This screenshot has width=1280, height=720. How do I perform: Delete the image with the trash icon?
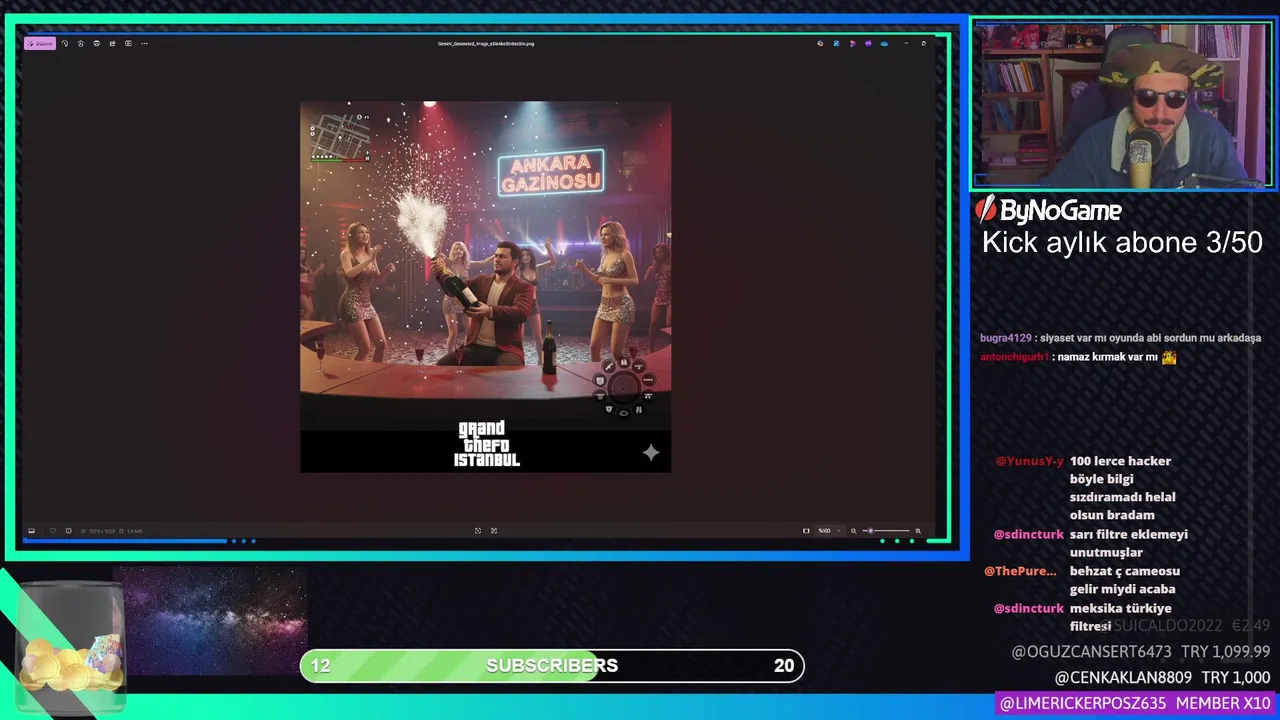[81, 44]
